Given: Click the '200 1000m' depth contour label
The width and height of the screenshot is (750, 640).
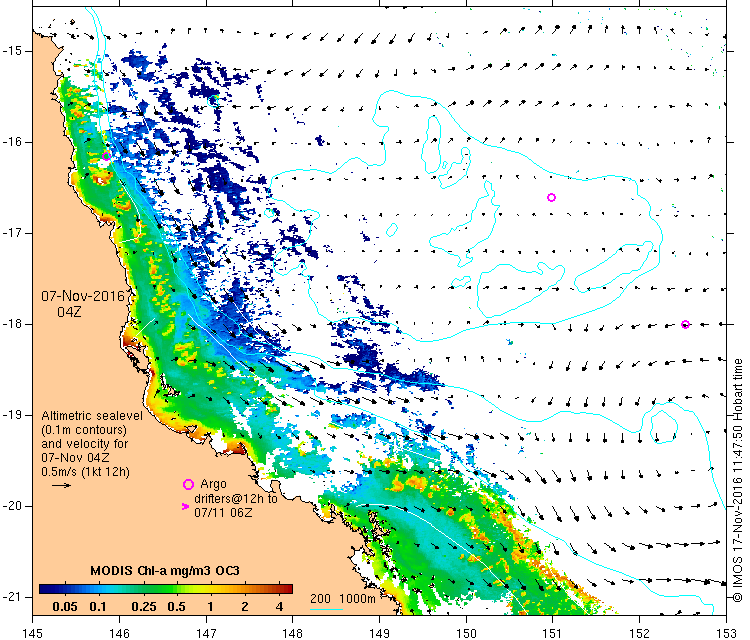Looking at the screenshot, I should 342,598.
